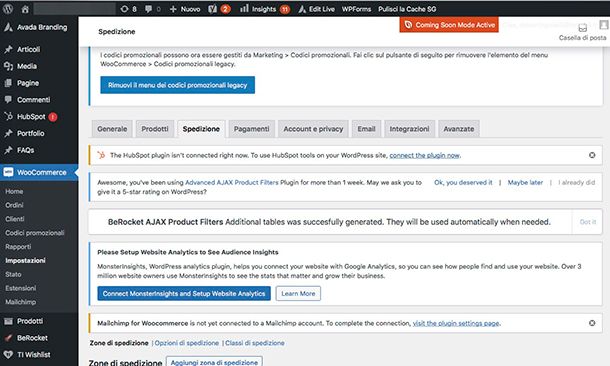Dismiss the HubSpot notice

pos(592,155)
